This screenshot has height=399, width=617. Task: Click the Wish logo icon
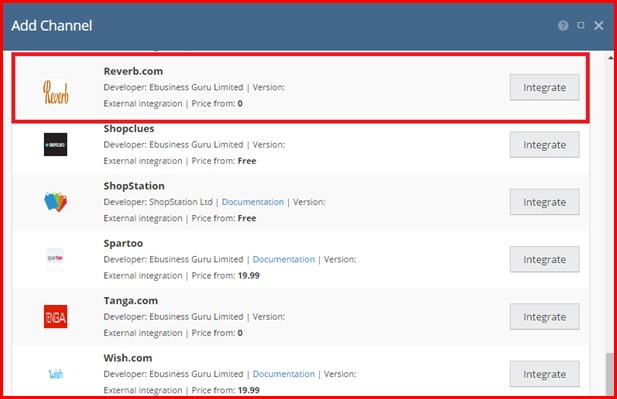pos(55,374)
